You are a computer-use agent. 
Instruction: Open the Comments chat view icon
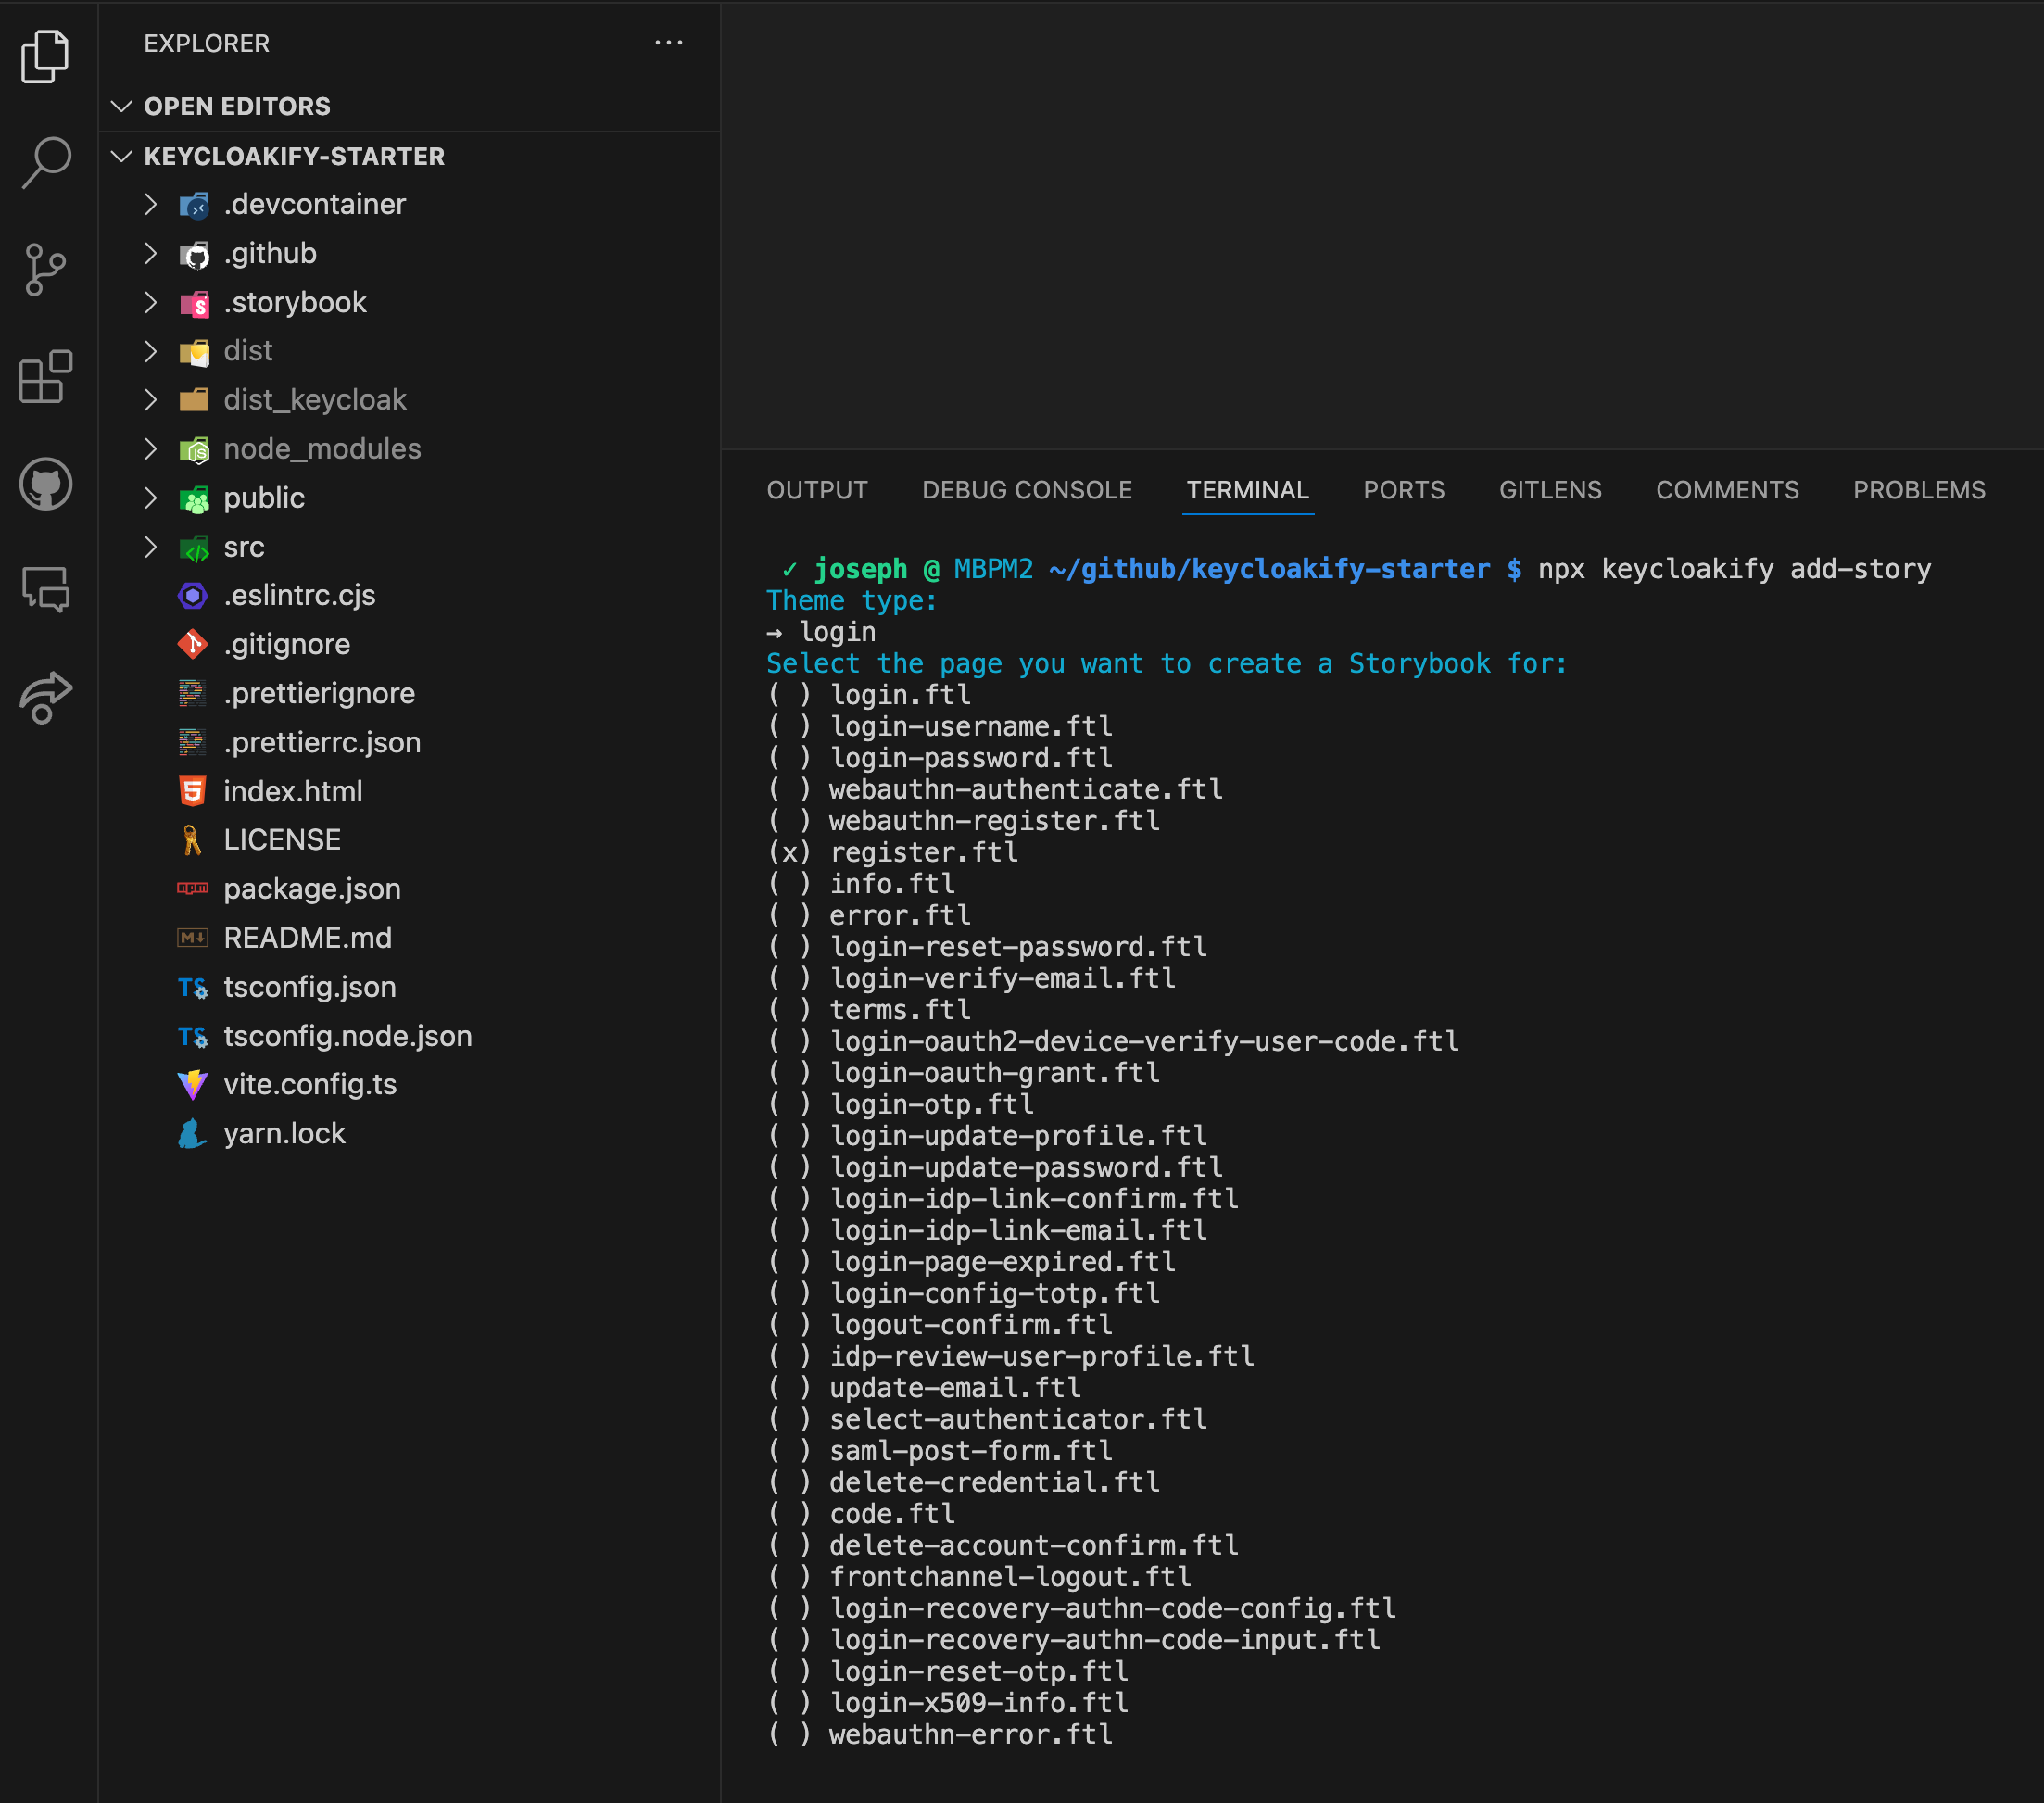[x=45, y=590]
